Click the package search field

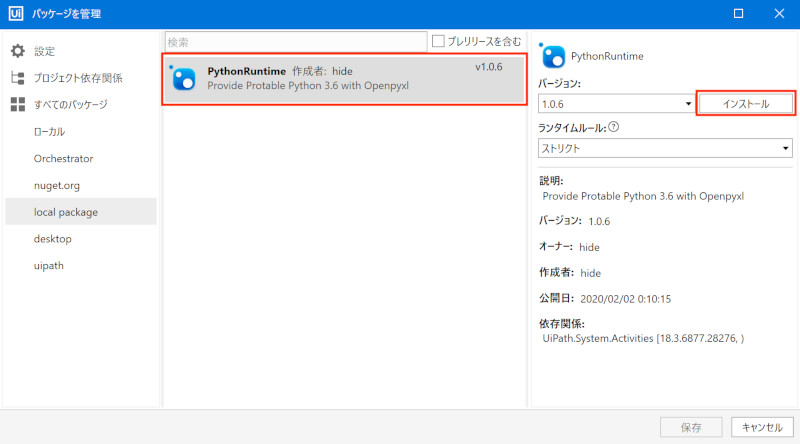coord(296,42)
